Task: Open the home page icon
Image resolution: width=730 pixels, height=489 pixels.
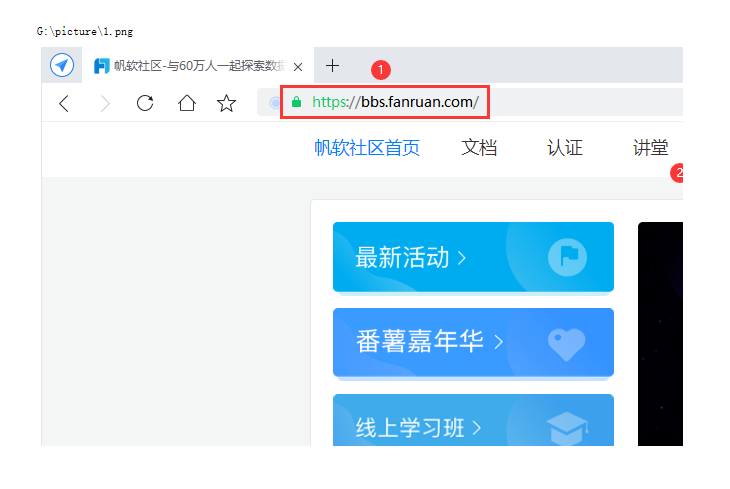Action: (187, 103)
